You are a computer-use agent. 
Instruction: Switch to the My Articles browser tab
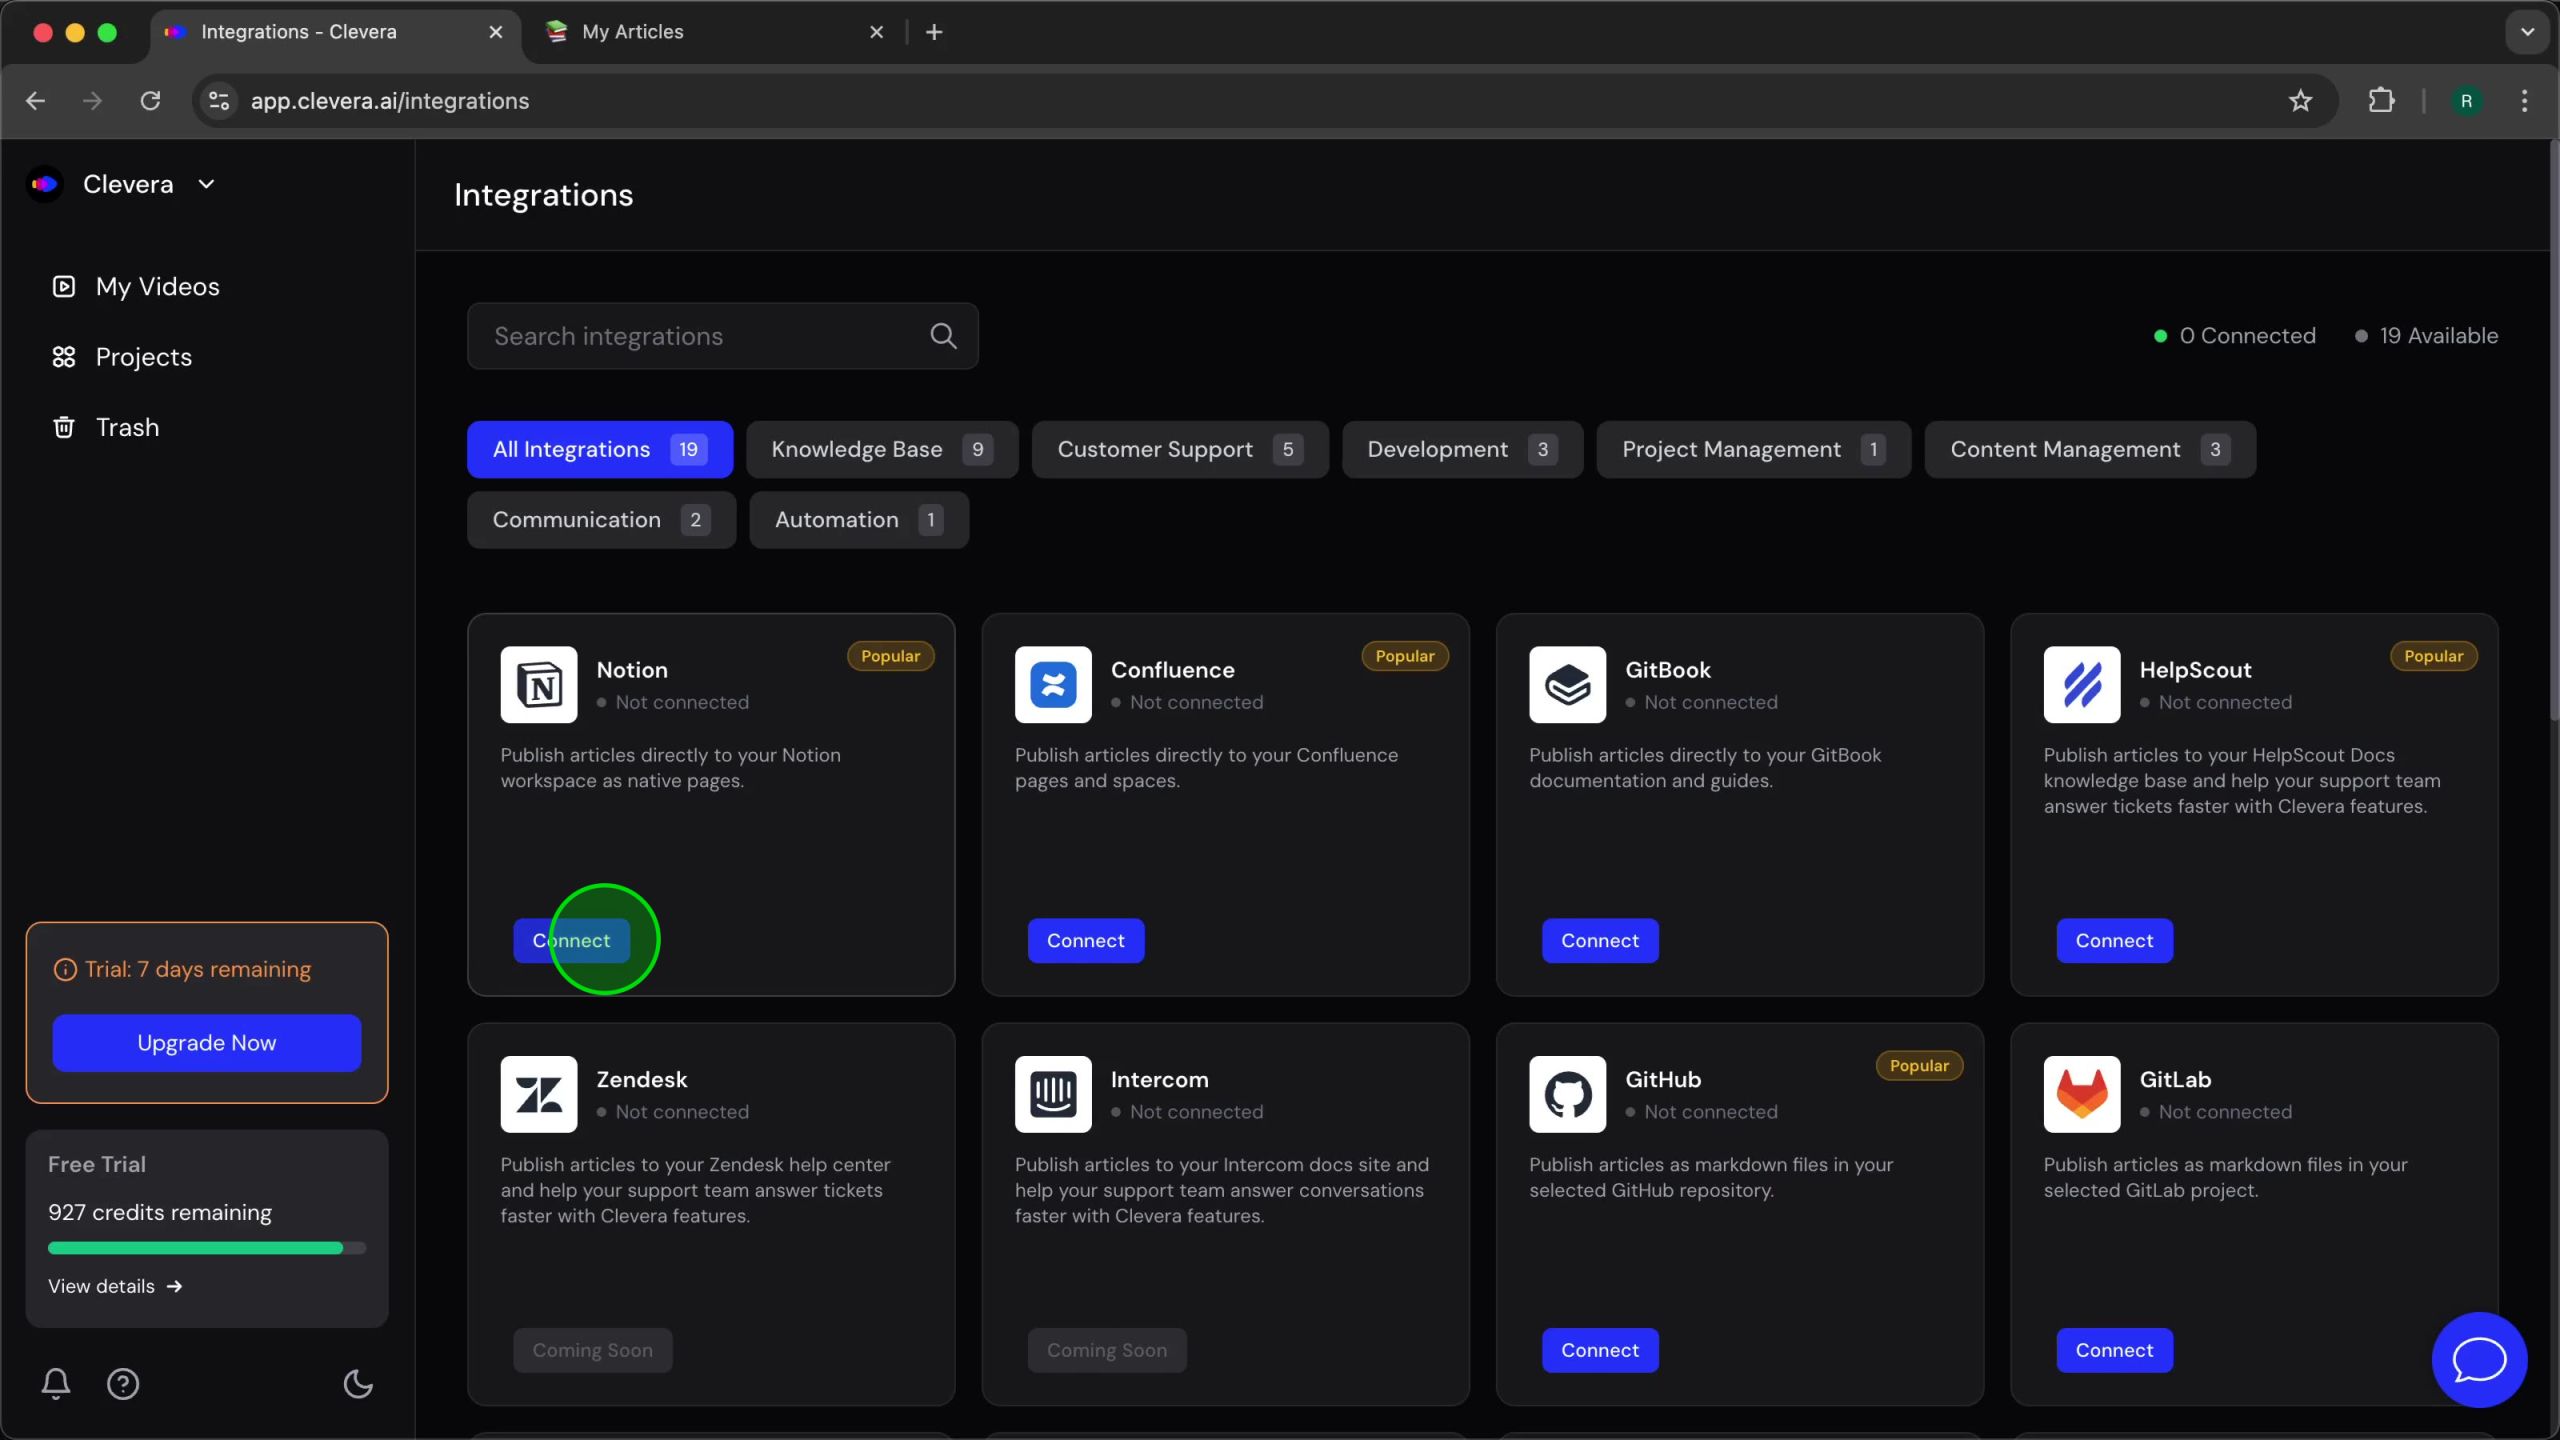(633, 32)
